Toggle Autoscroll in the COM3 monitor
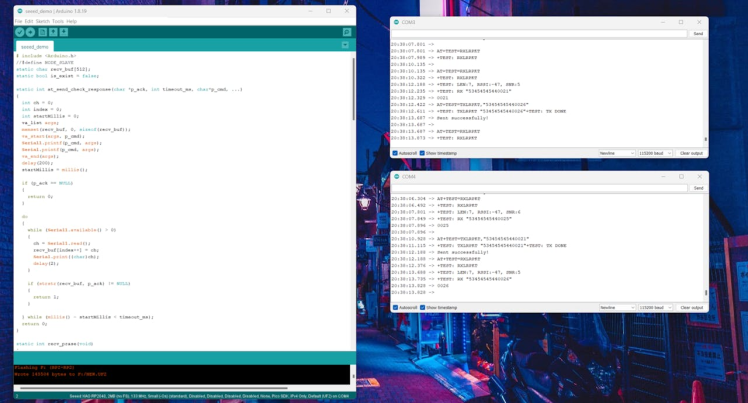Screen dimensions: 748x403 [x=395, y=153]
